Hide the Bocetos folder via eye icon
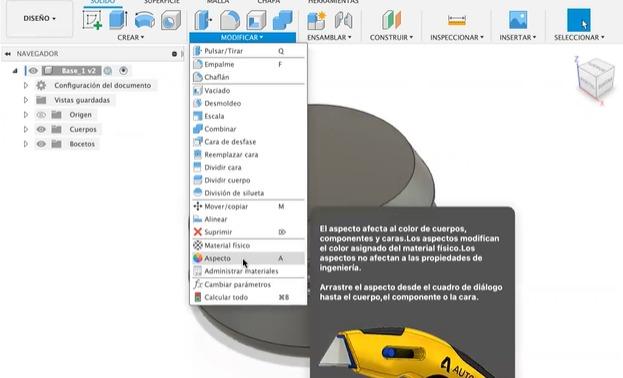623x378 pixels. click(x=41, y=144)
